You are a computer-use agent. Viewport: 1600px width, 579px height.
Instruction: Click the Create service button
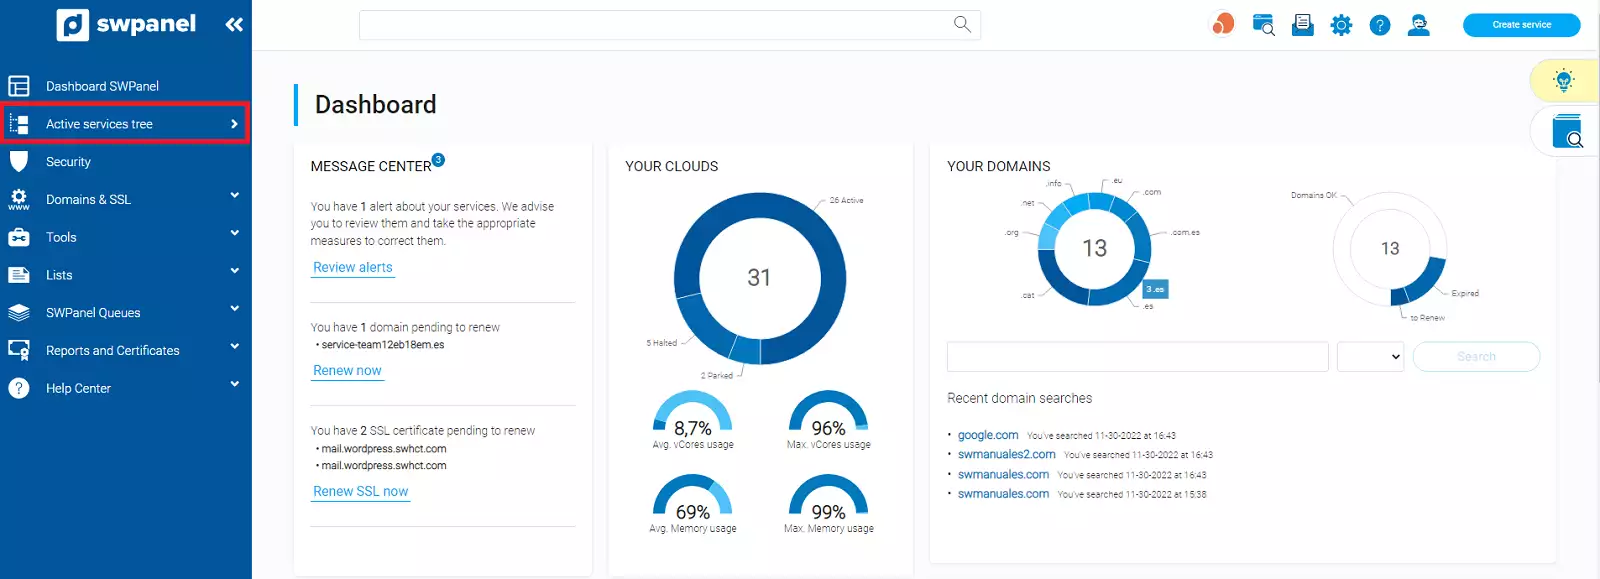tap(1521, 25)
